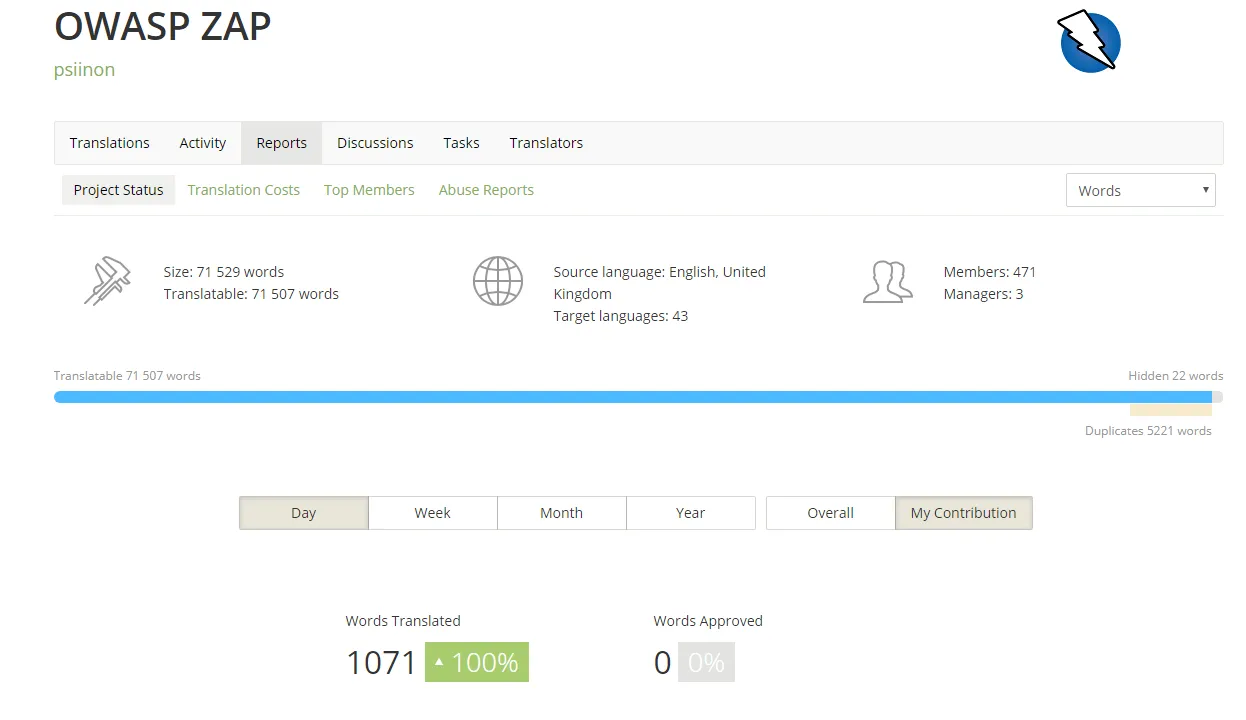Click the OWASP ZAP lightning logo

1089,41
